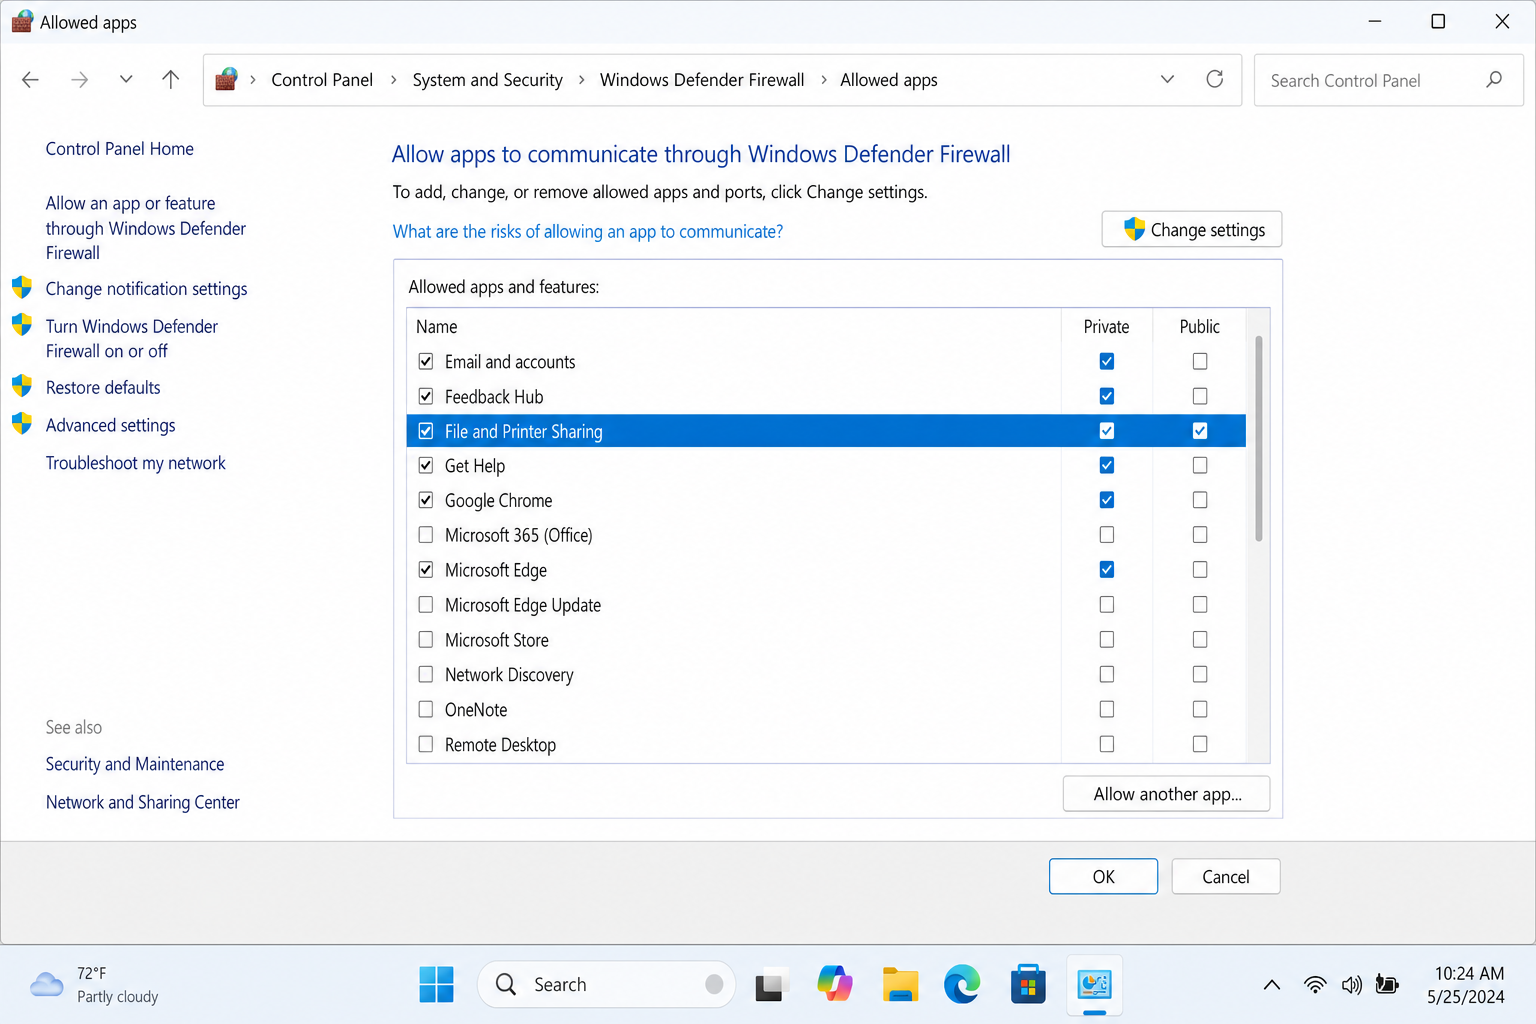
Task: Check Microsoft Store Private checkbox
Action: [1107, 639]
